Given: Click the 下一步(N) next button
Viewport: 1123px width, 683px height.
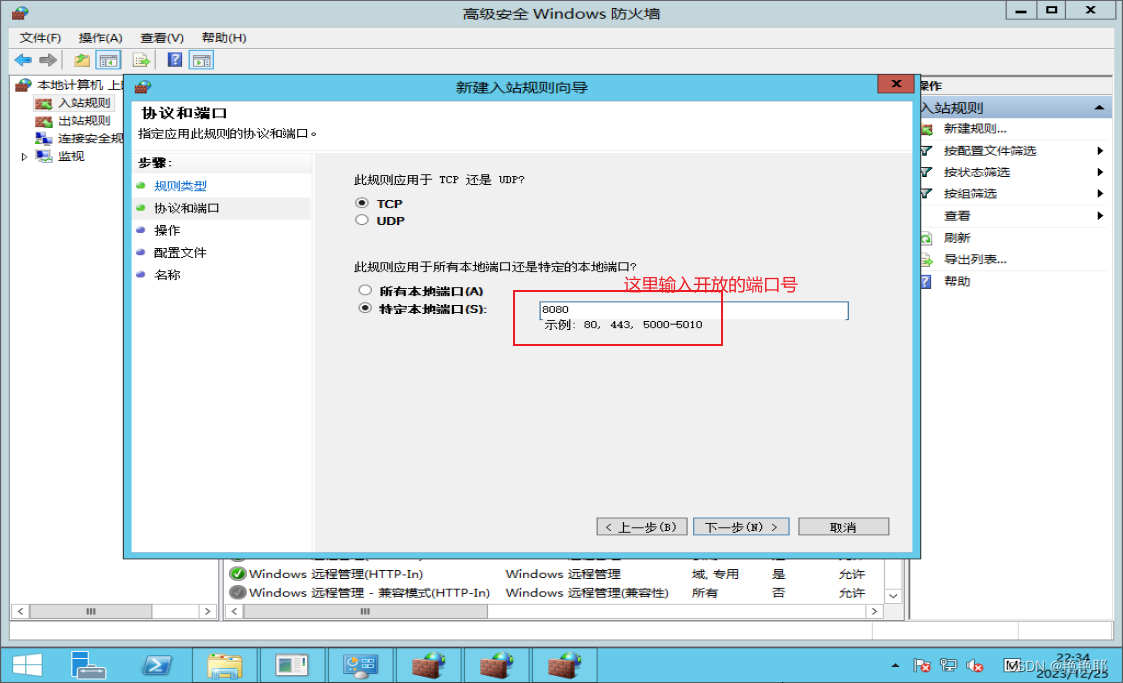Looking at the screenshot, I should point(741,527).
